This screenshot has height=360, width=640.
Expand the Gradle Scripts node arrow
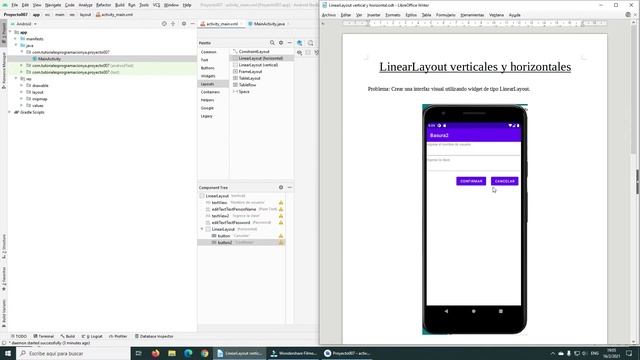click(x=10, y=112)
